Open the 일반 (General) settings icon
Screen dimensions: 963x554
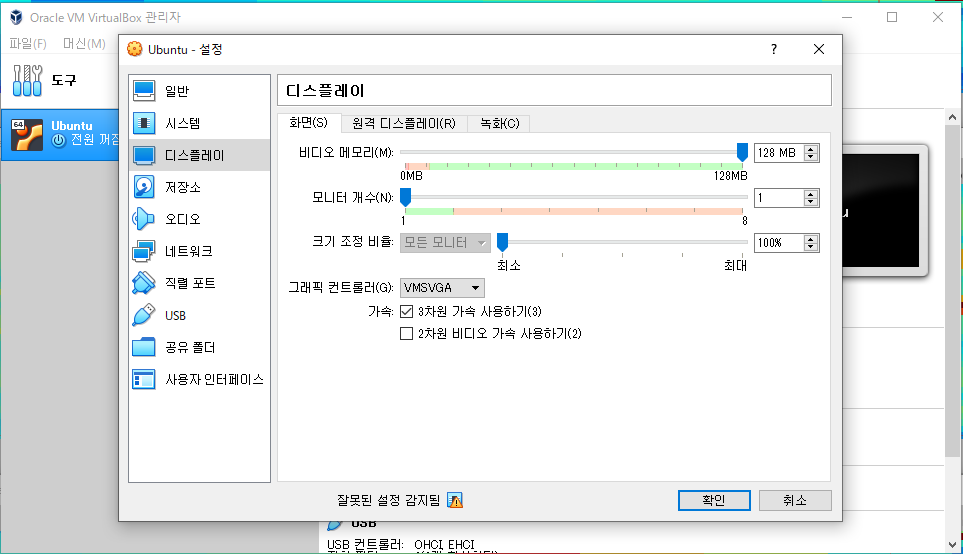(x=144, y=91)
